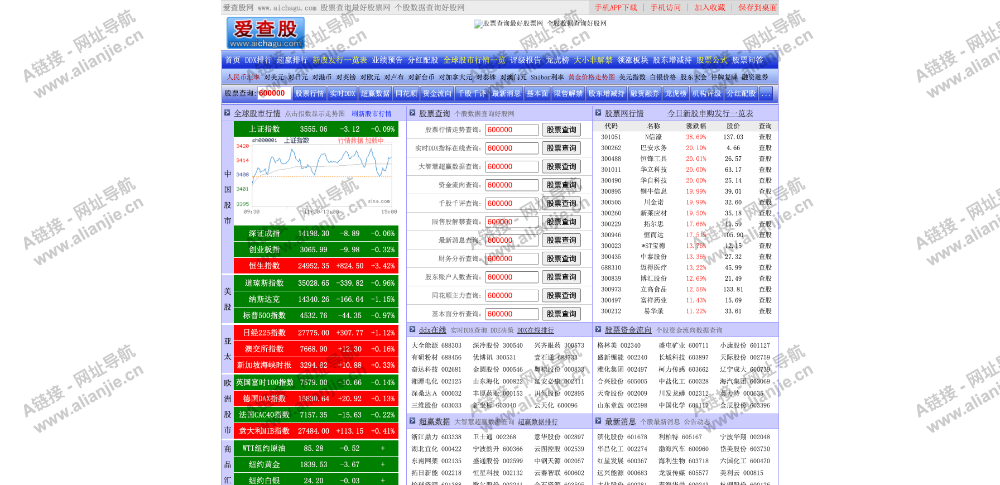The image size is (1000, 485).
Task: Click 今日新股申购发行一览表 link
Action: tap(710, 113)
